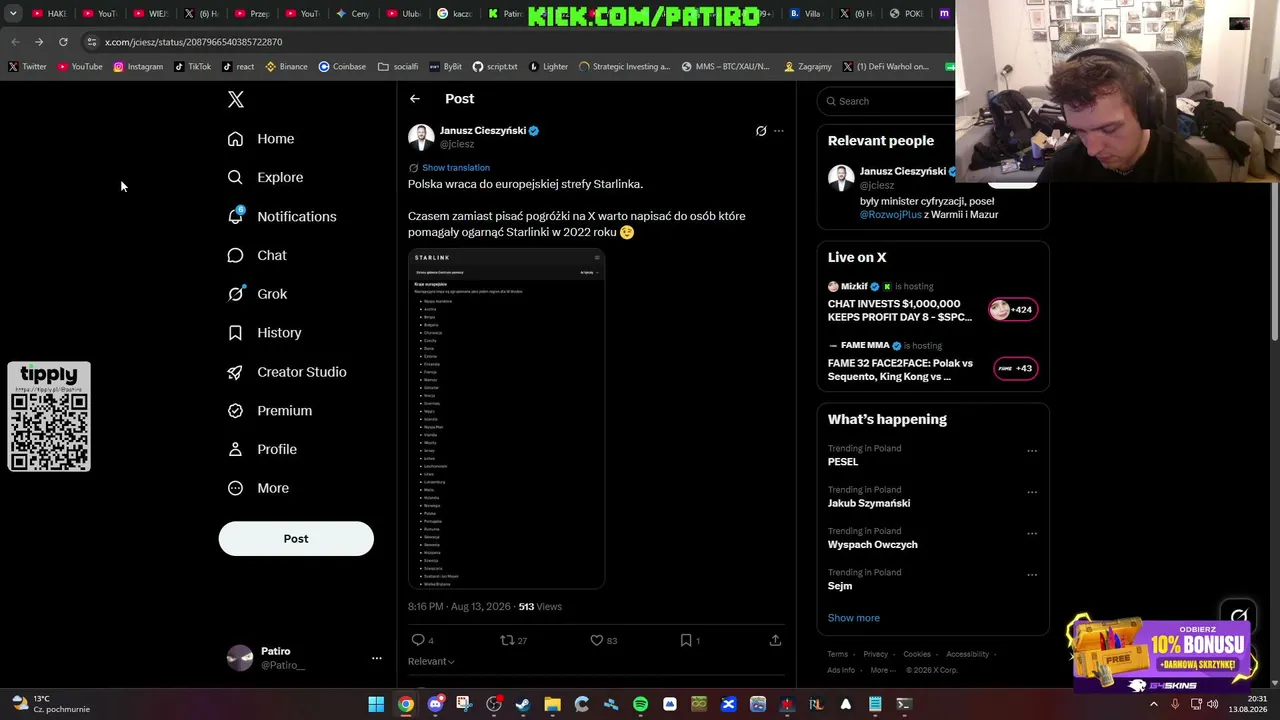This screenshot has width=1280, height=720.
Task: Like the post with heart icon
Action: [x=597, y=640]
